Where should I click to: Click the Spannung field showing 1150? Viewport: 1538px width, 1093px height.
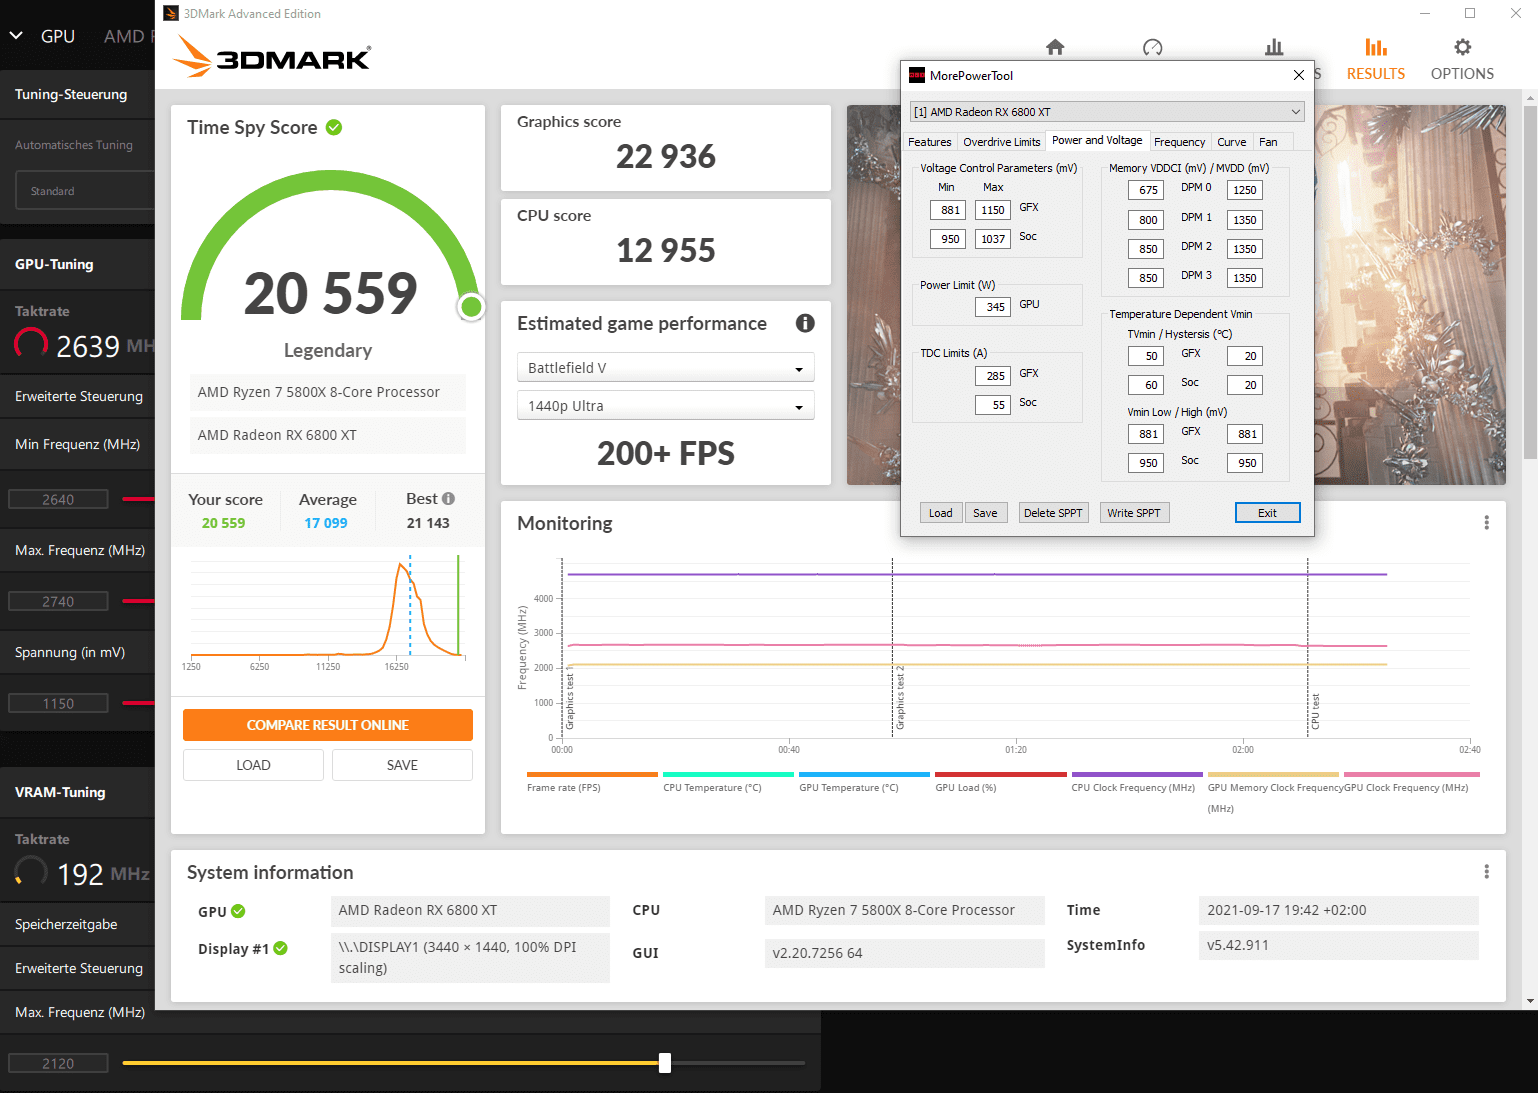[x=58, y=703]
